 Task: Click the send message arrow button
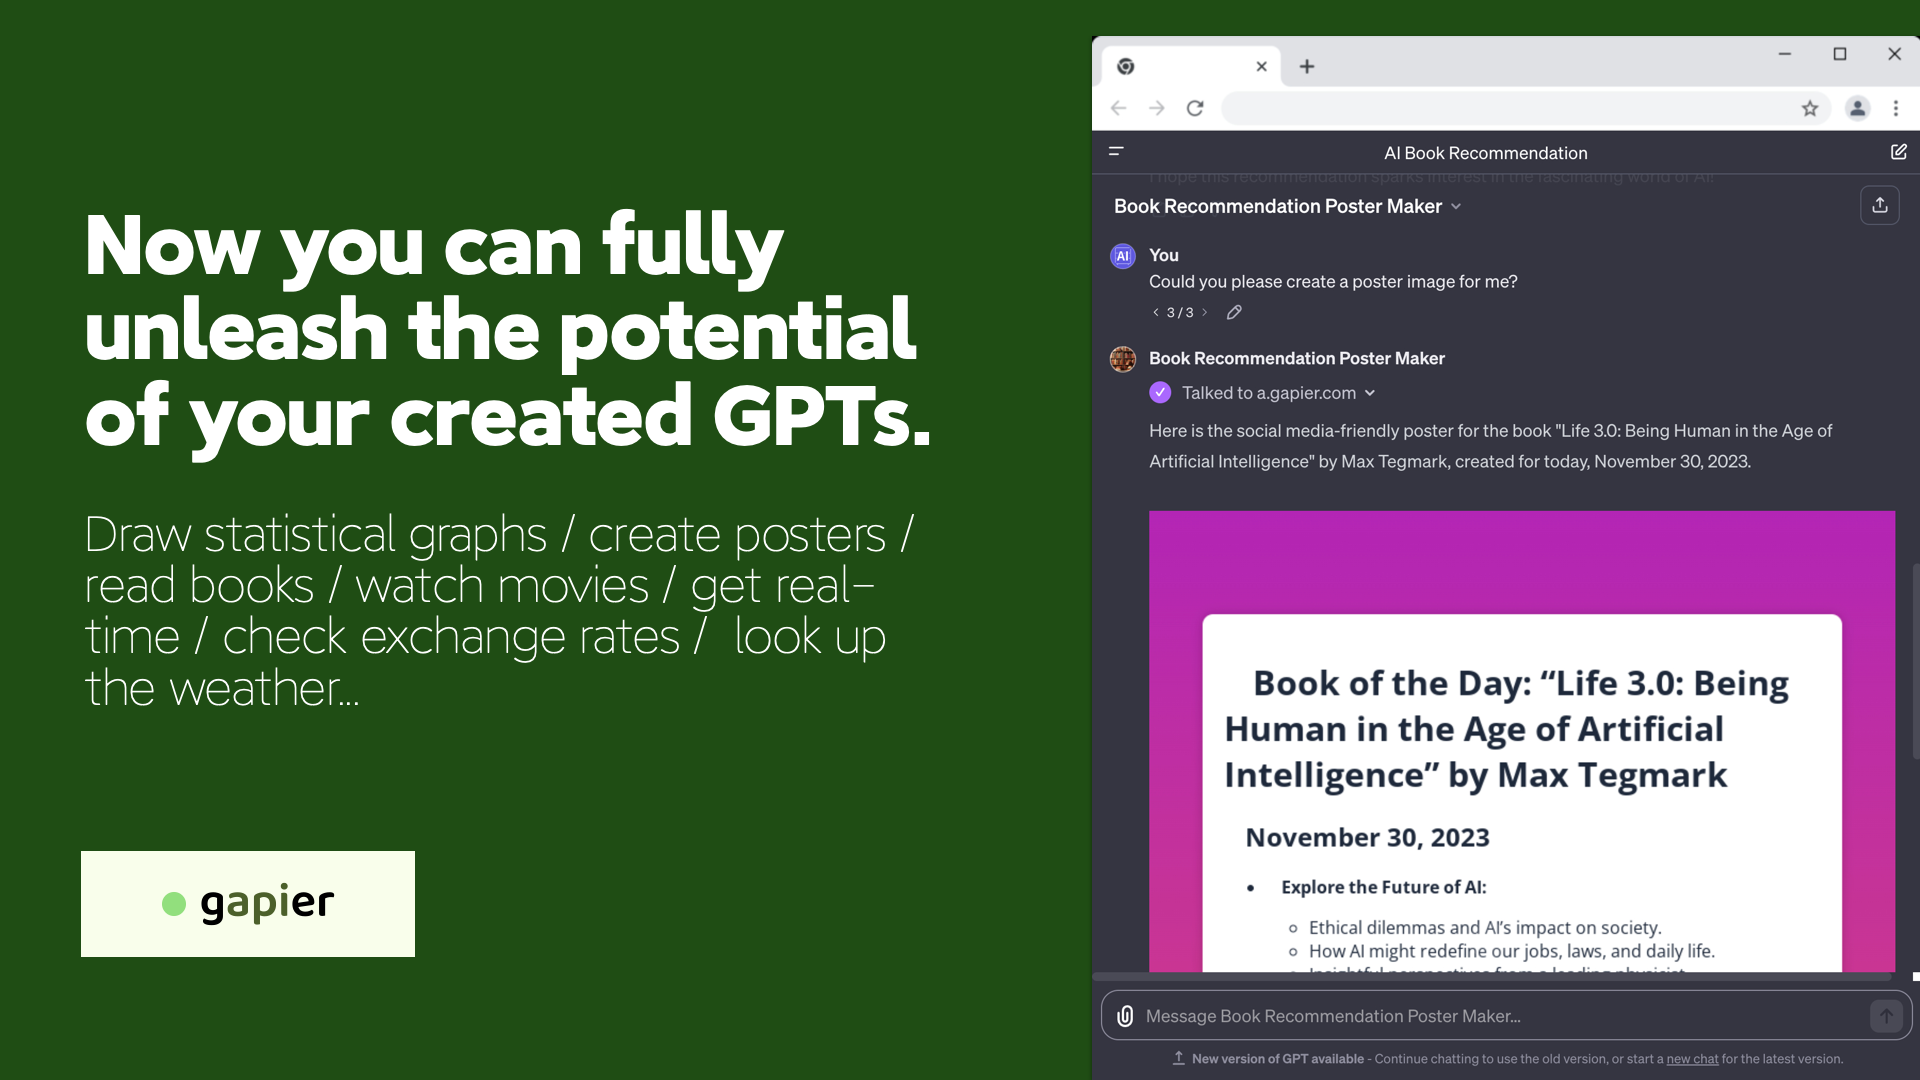tap(1886, 1016)
